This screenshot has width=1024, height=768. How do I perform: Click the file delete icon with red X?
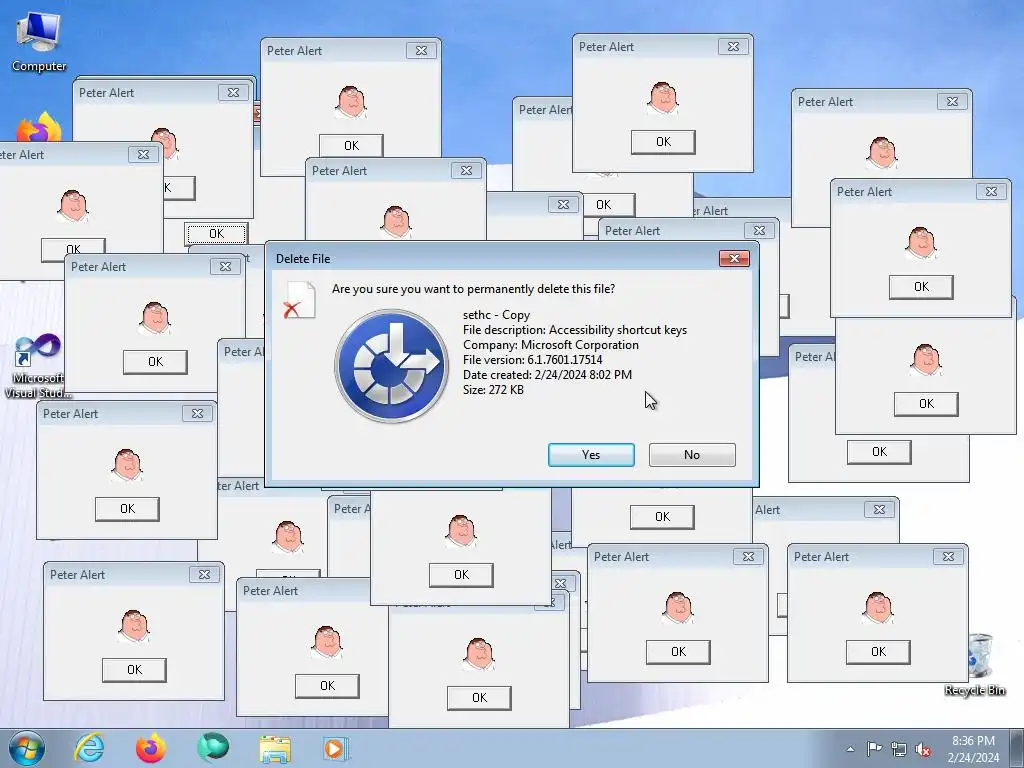300,300
